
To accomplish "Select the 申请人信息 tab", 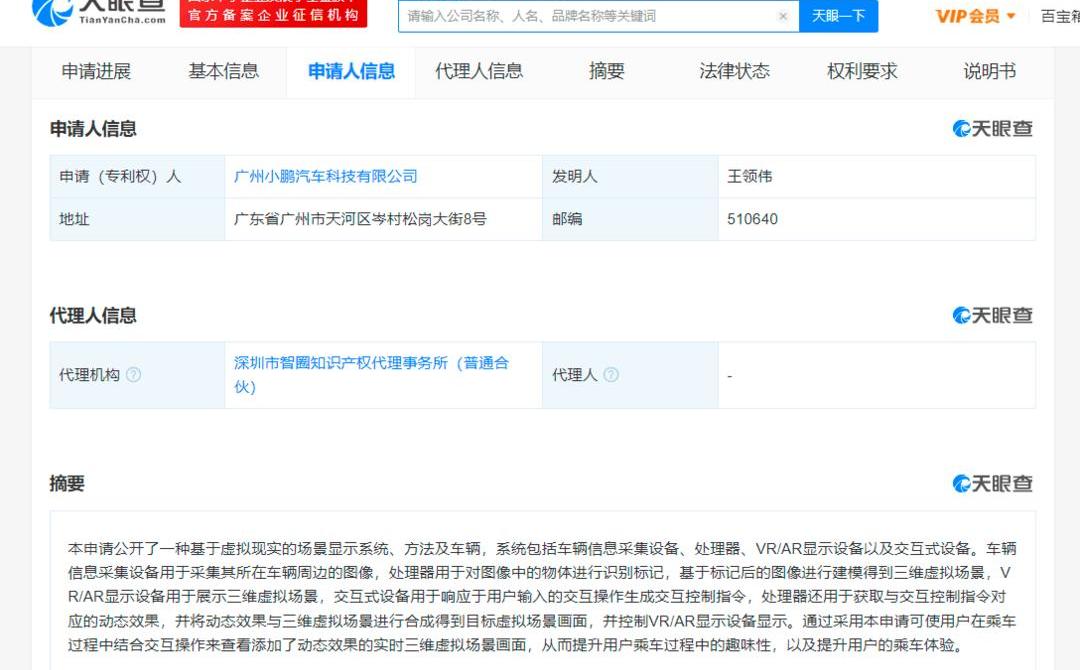I will tap(351, 71).
